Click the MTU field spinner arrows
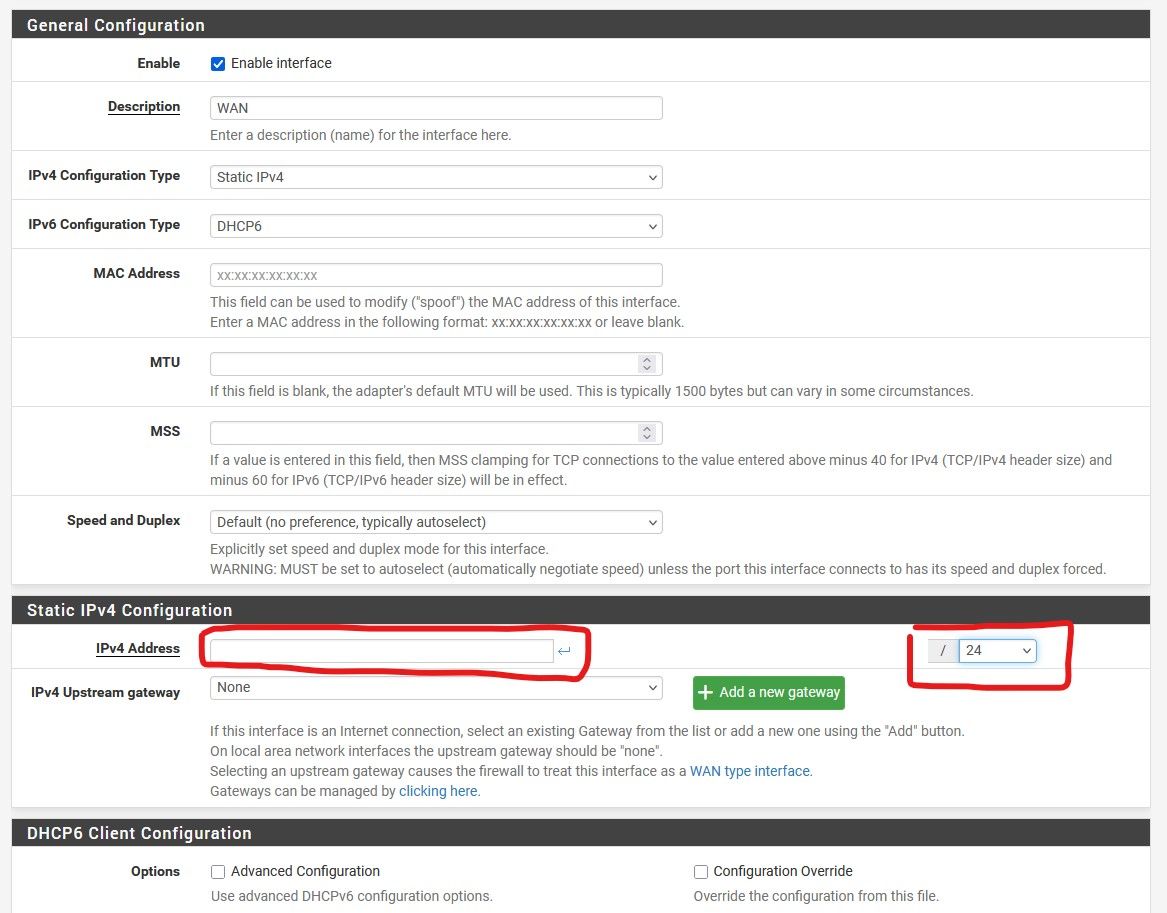This screenshot has height=913, width=1167. point(647,364)
